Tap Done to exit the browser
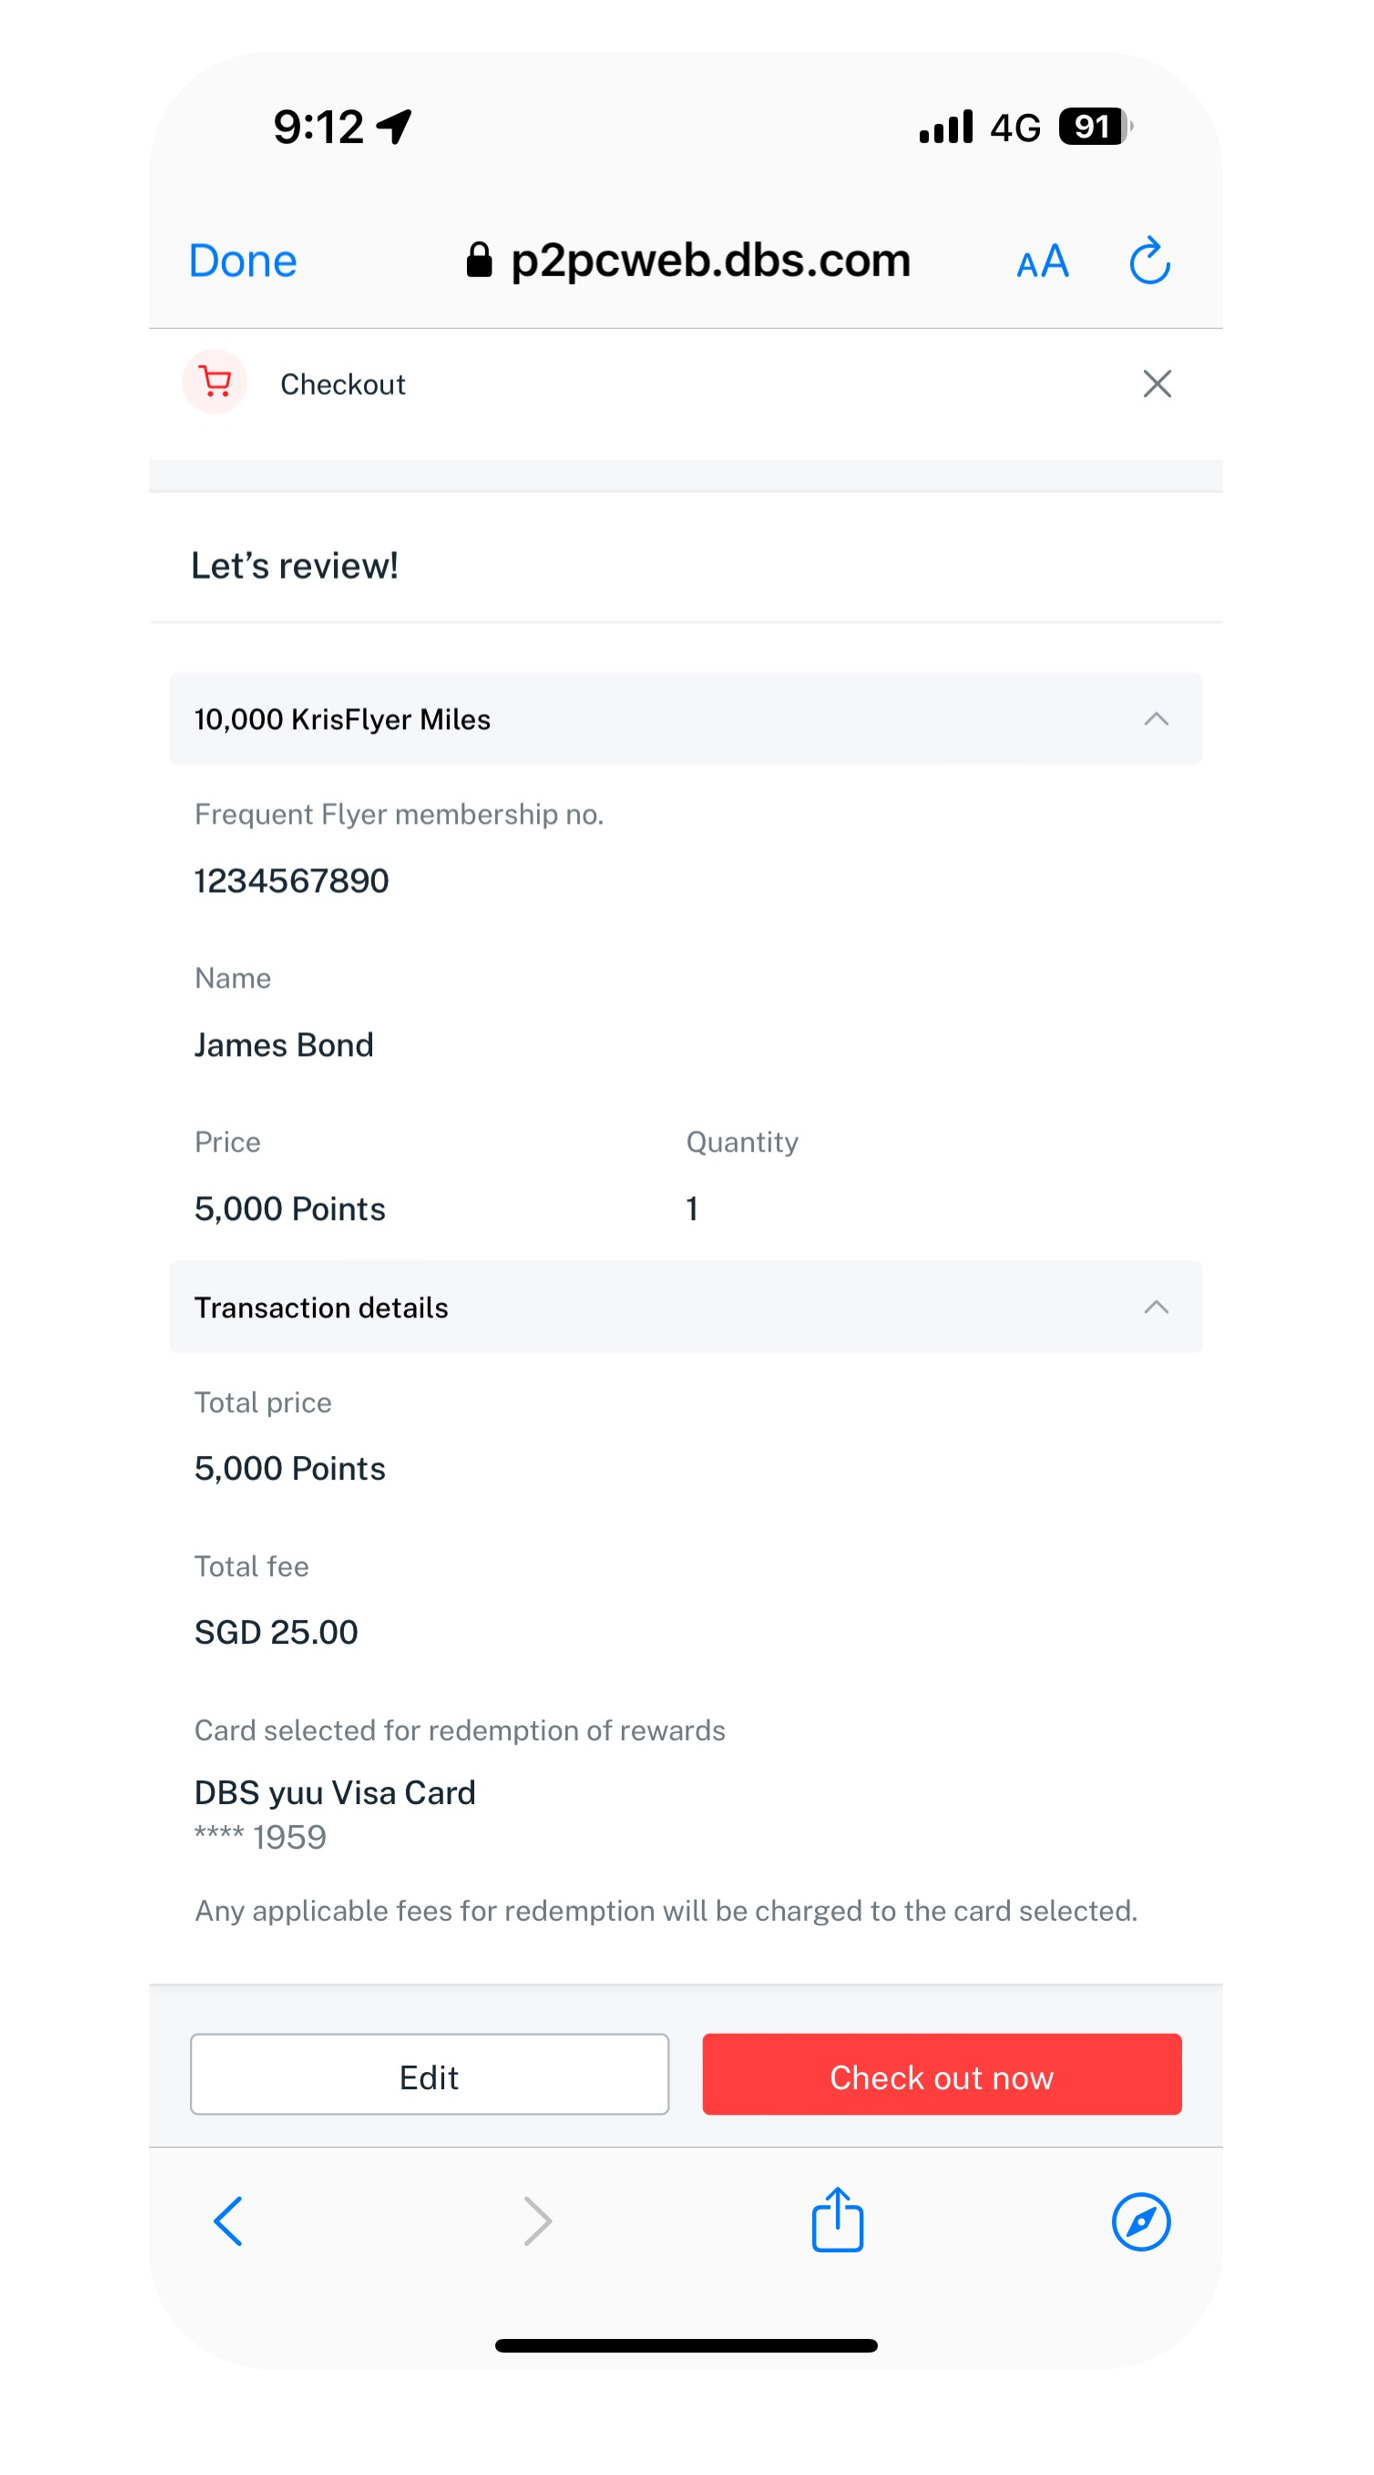 click(243, 261)
